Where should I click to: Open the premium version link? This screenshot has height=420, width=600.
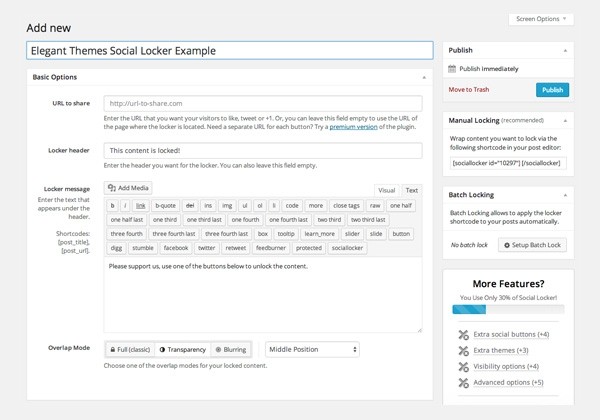[353, 127]
